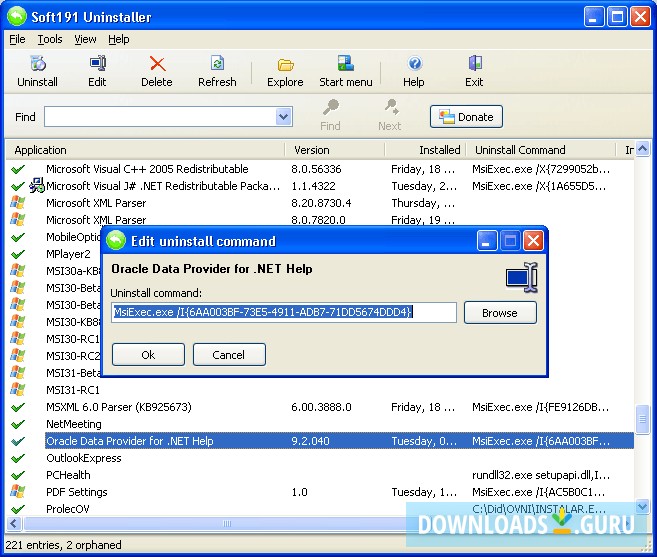Image resolution: width=657 pixels, height=557 pixels.
Task: Click the Edit toolbar icon
Action: click(x=98, y=64)
